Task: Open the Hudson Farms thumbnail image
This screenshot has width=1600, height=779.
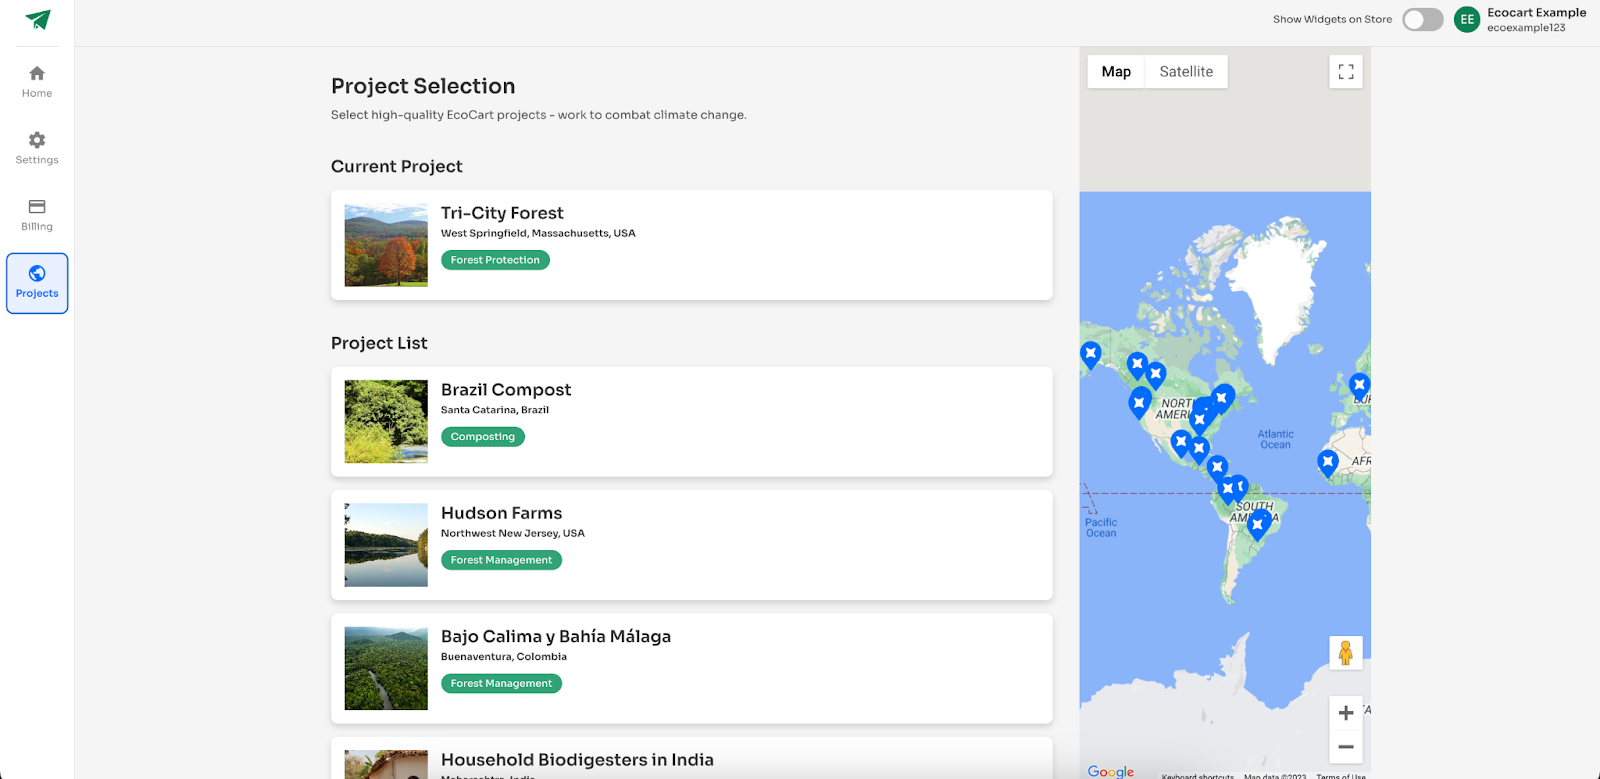Action: [386, 545]
